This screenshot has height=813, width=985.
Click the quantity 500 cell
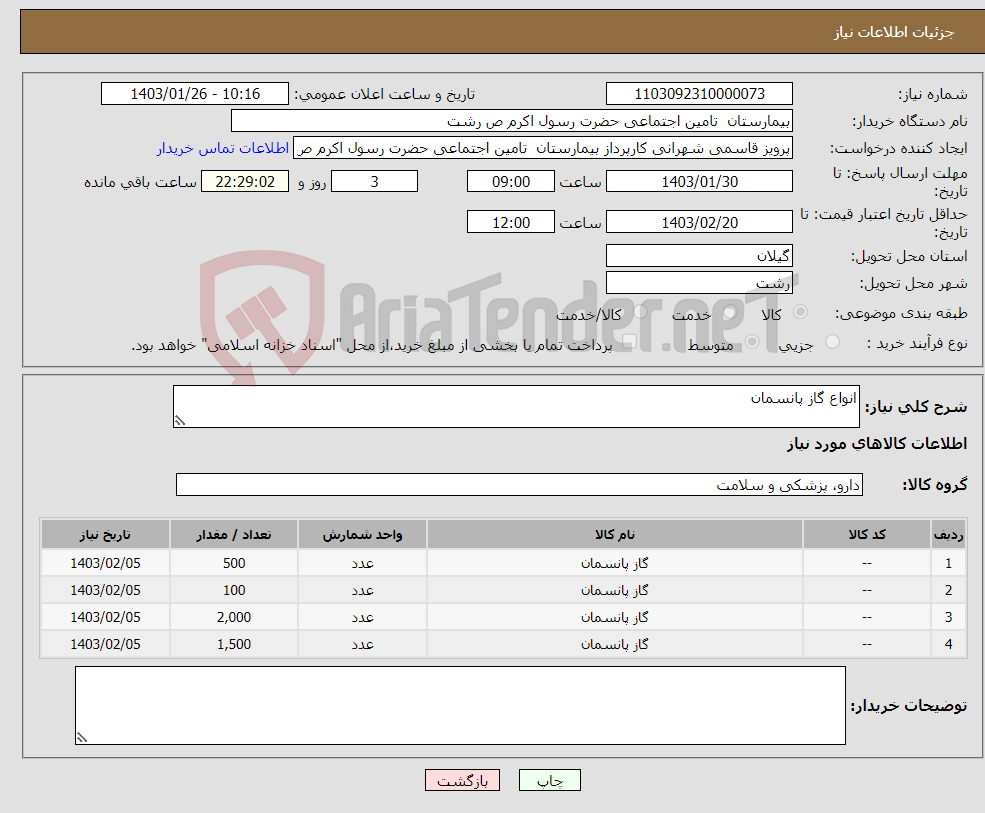pyautogui.click(x=234, y=563)
